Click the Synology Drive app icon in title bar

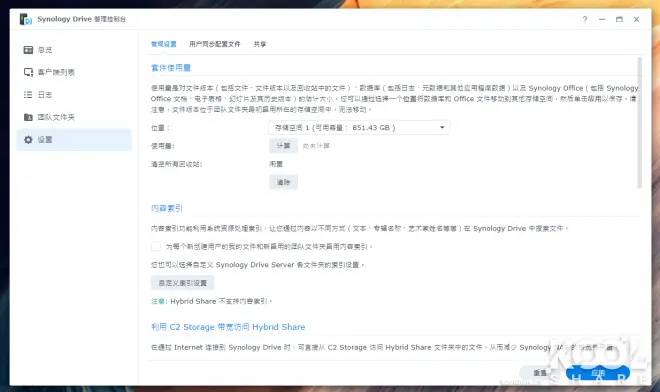pos(25,19)
